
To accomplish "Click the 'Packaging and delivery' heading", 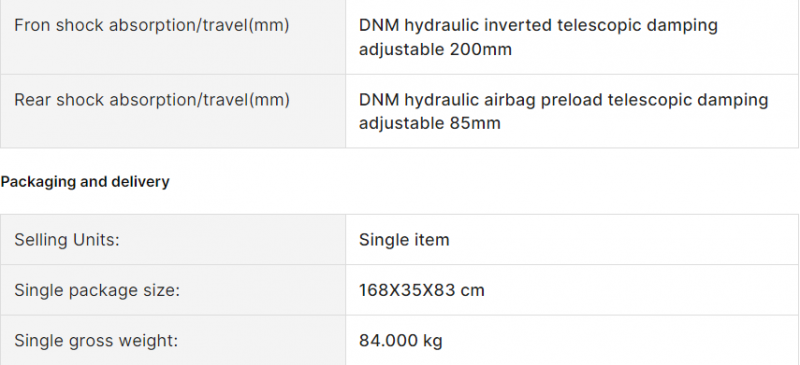I will 85,182.
